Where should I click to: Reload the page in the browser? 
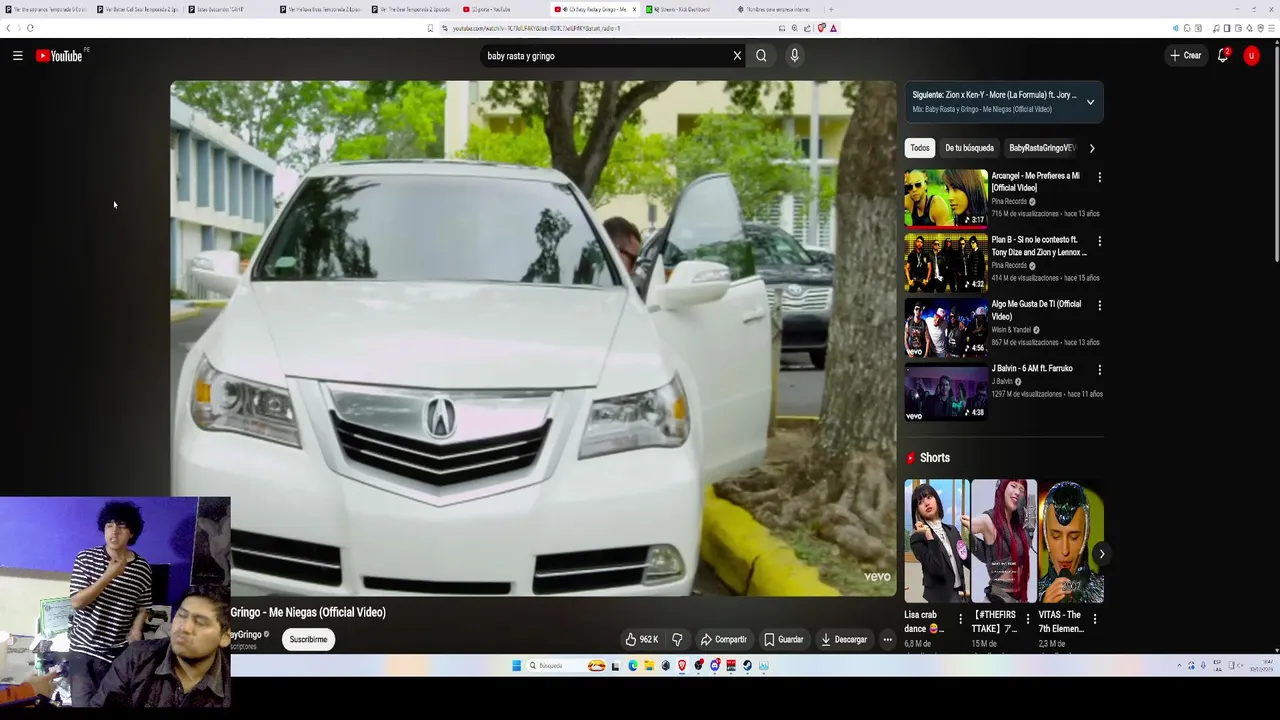click(x=30, y=28)
